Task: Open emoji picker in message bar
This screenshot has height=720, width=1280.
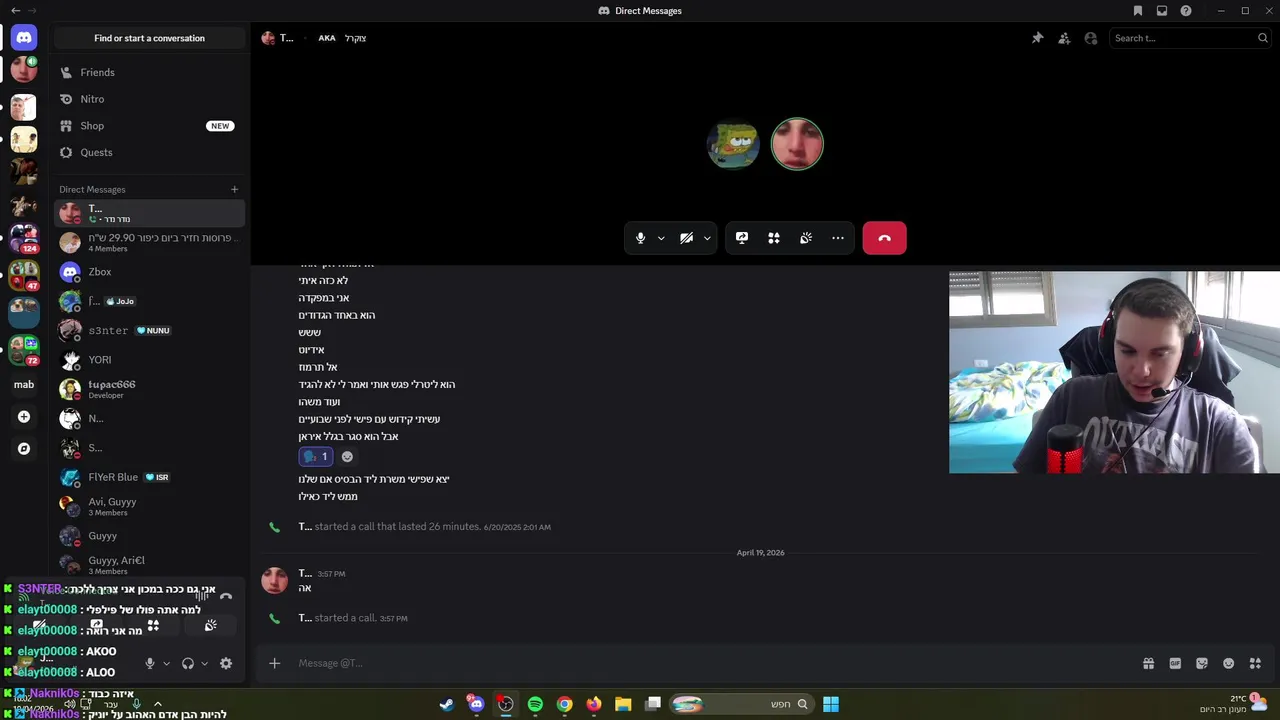Action: click(1229, 663)
